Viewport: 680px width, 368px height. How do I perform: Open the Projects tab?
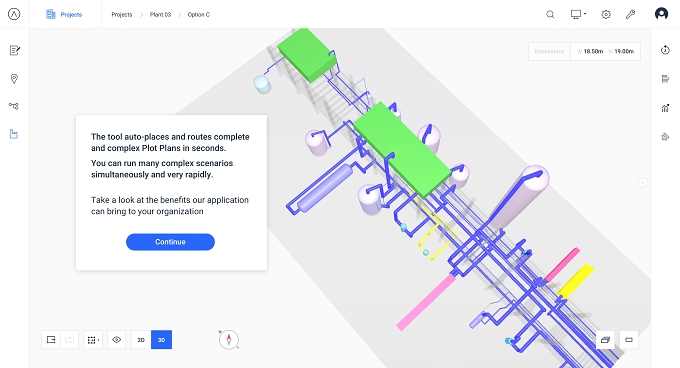click(64, 14)
